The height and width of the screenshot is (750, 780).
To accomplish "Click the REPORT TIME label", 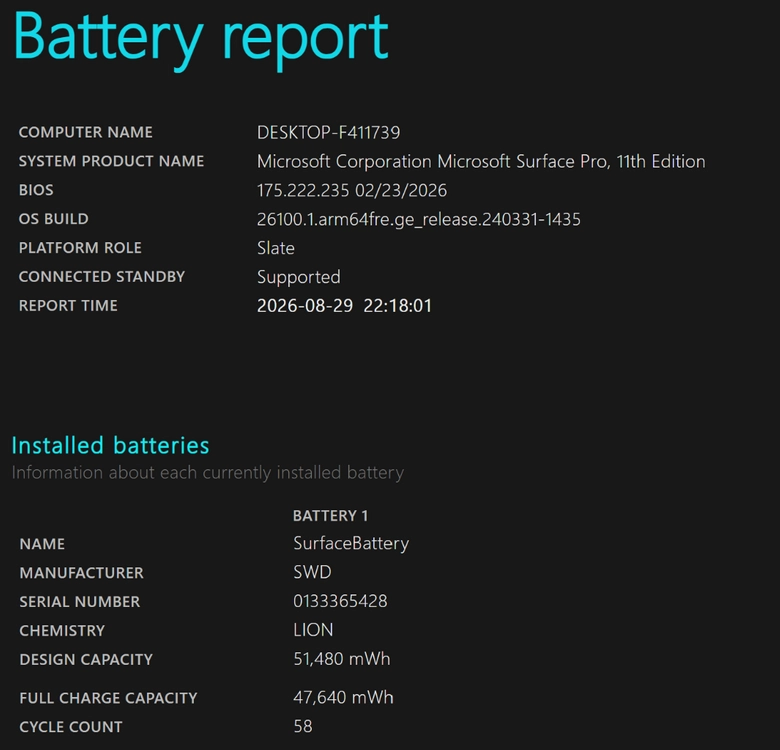I will click(68, 305).
